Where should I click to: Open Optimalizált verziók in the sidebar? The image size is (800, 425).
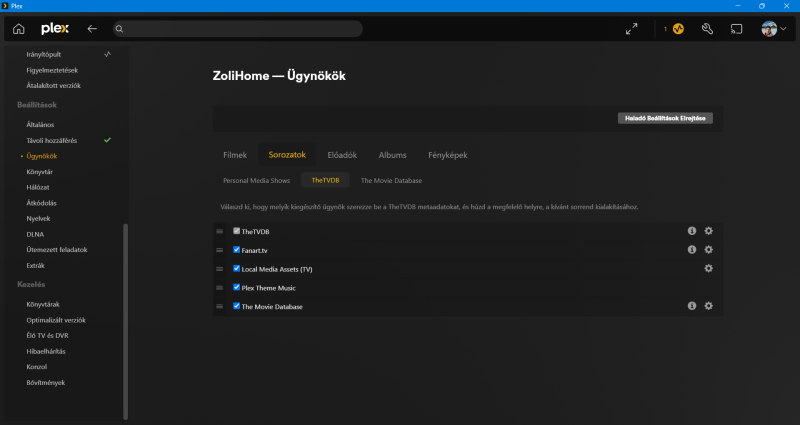pos(56,320)
